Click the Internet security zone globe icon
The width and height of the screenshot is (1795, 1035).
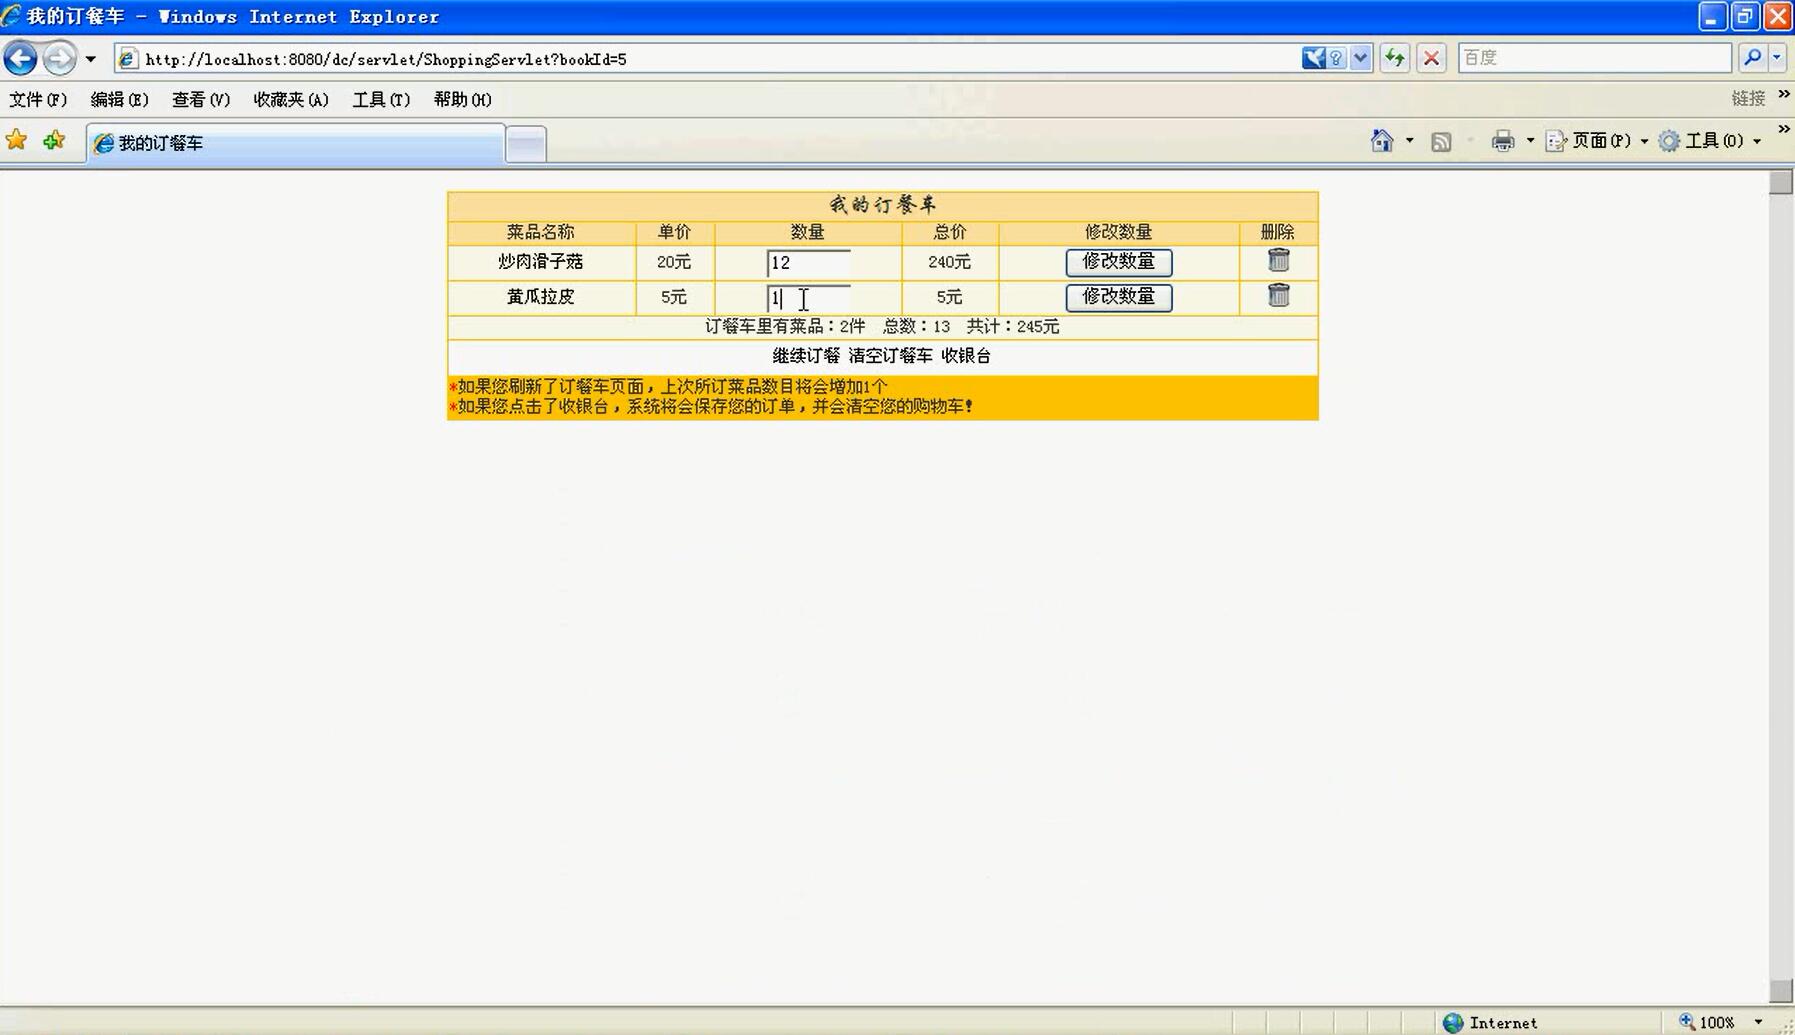[1453, 1022]
